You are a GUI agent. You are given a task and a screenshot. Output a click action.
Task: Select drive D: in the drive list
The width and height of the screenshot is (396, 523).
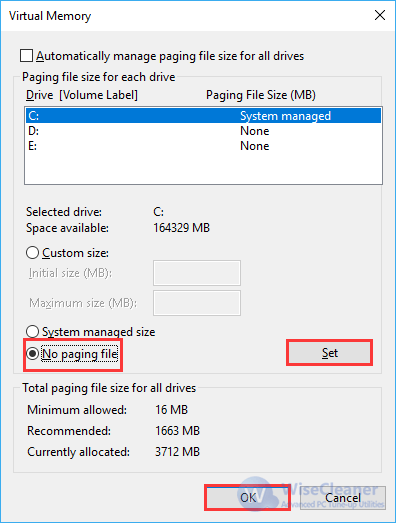(203, 131)
